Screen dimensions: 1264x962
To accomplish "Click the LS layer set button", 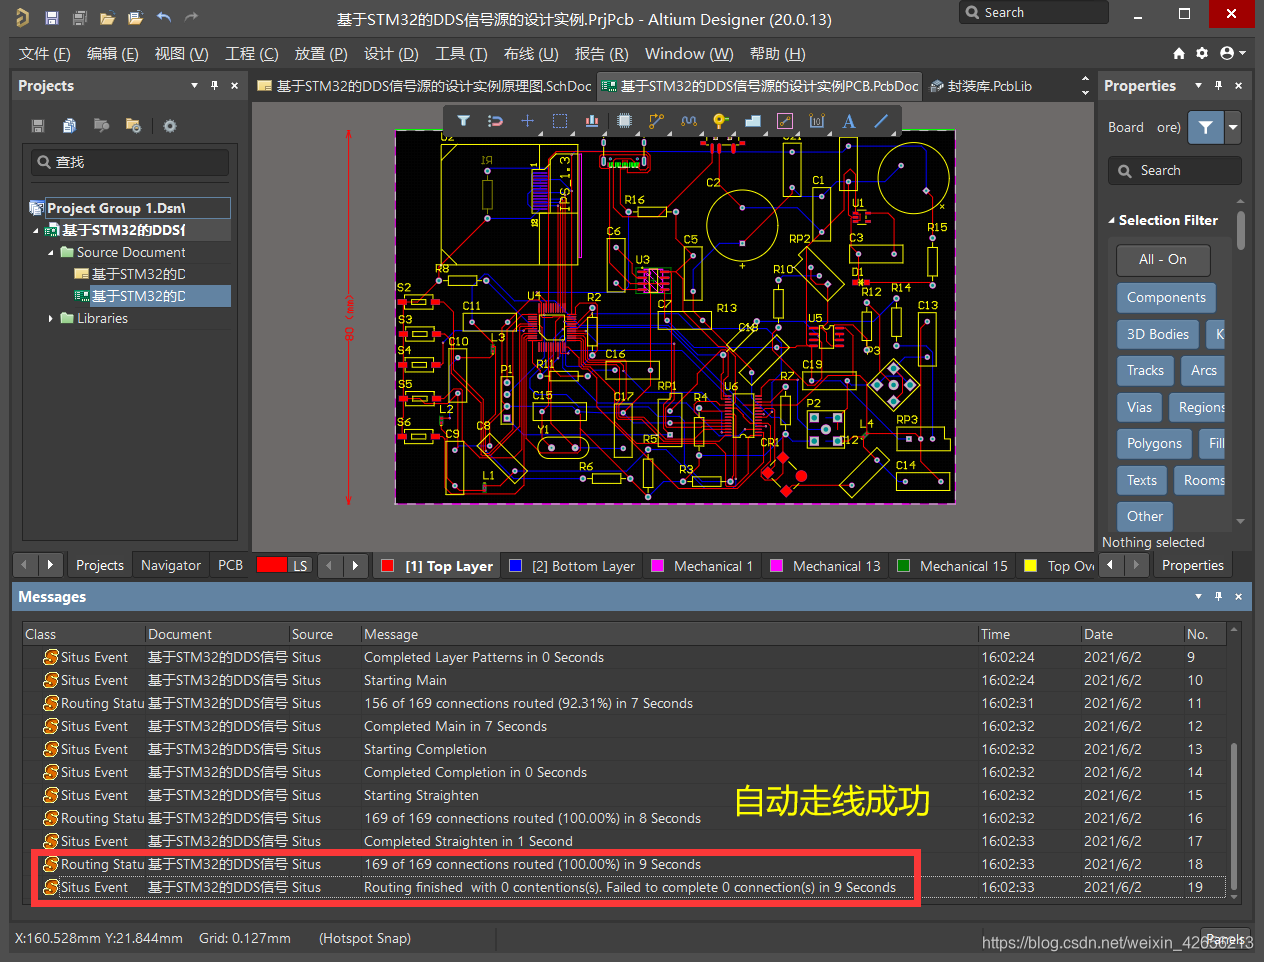I will pos(300,565).
